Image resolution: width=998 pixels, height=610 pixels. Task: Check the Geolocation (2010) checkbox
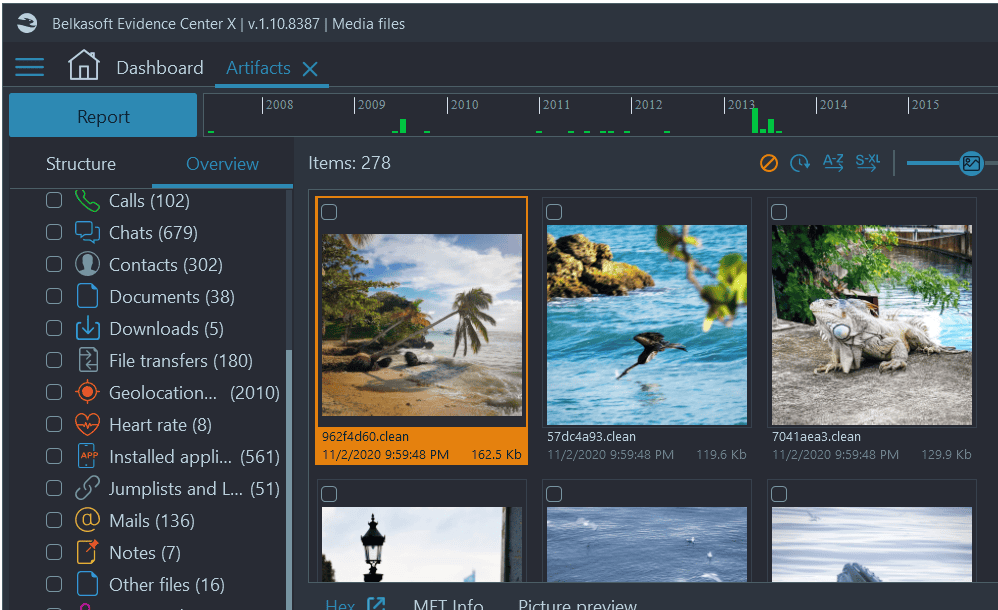coord(54,392)
